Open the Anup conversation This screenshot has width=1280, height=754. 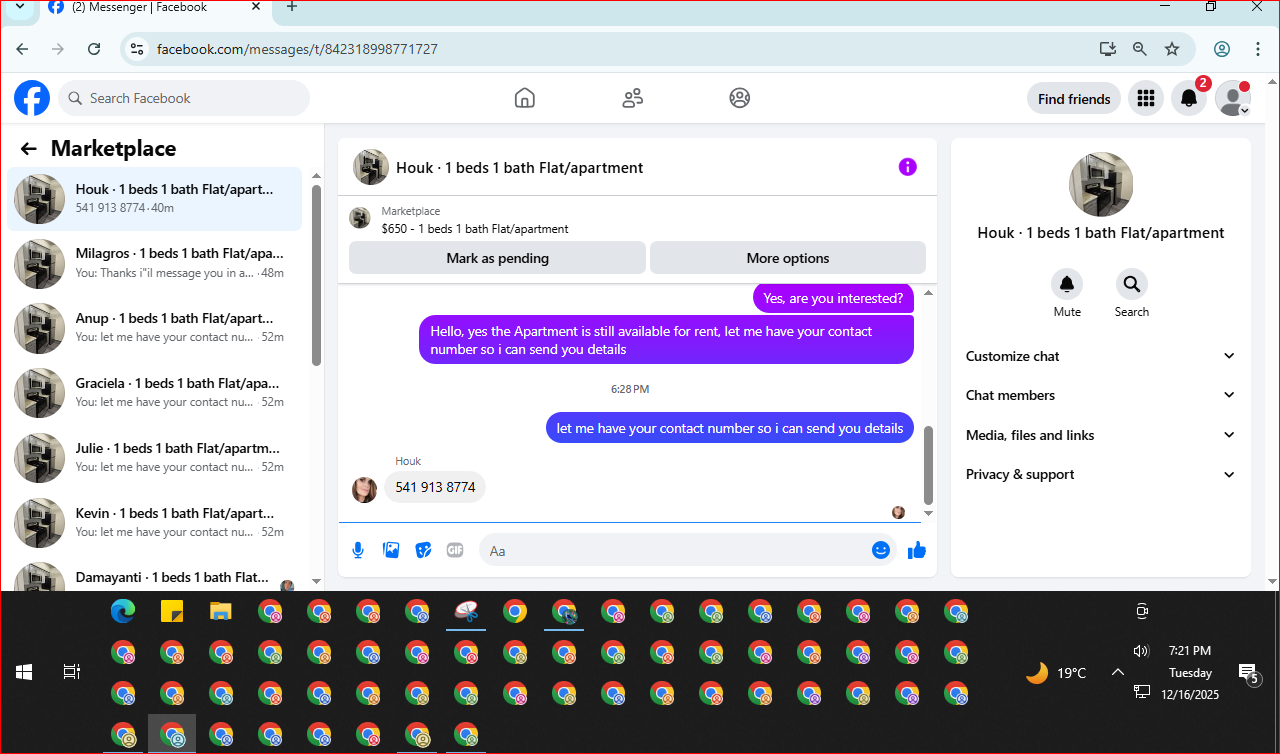click(155, 328)
